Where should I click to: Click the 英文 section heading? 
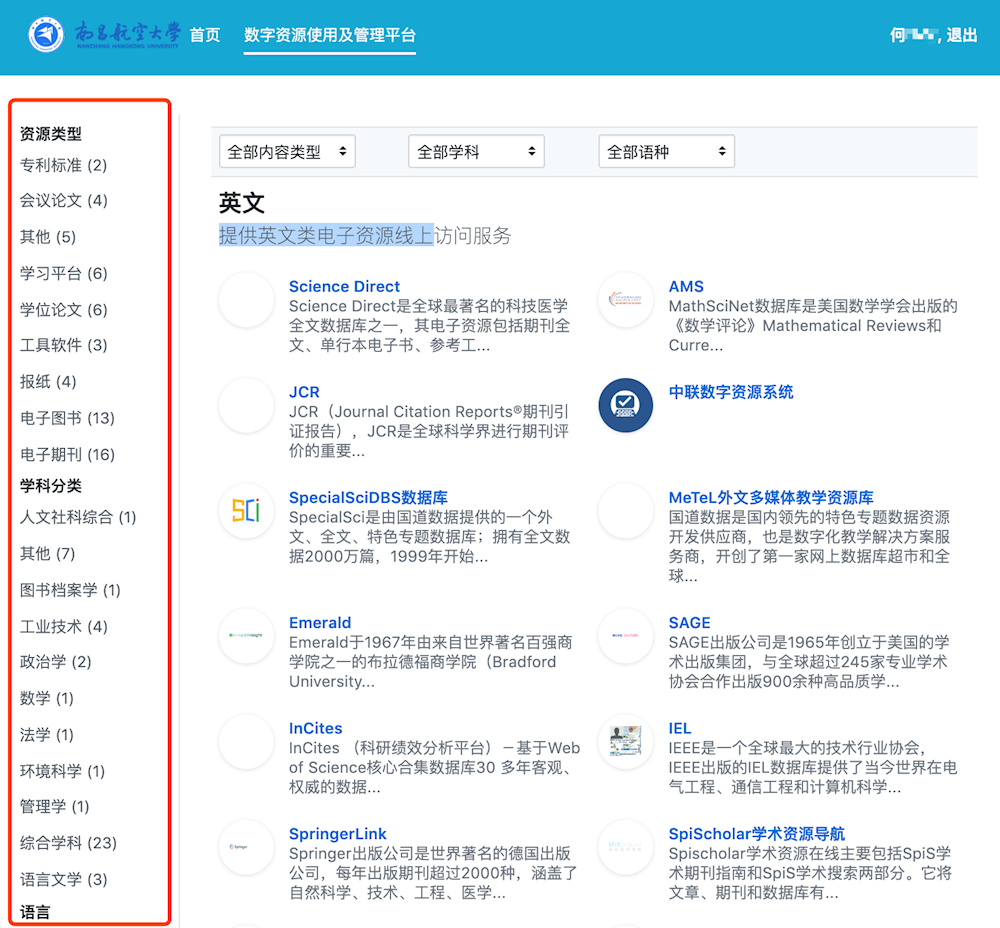tap(242, 203)
